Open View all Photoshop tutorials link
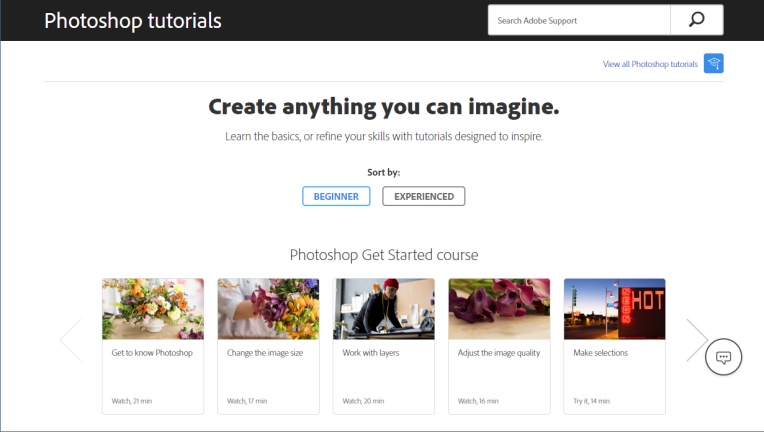This screenshot has width=764, height=432. point(650,64)
